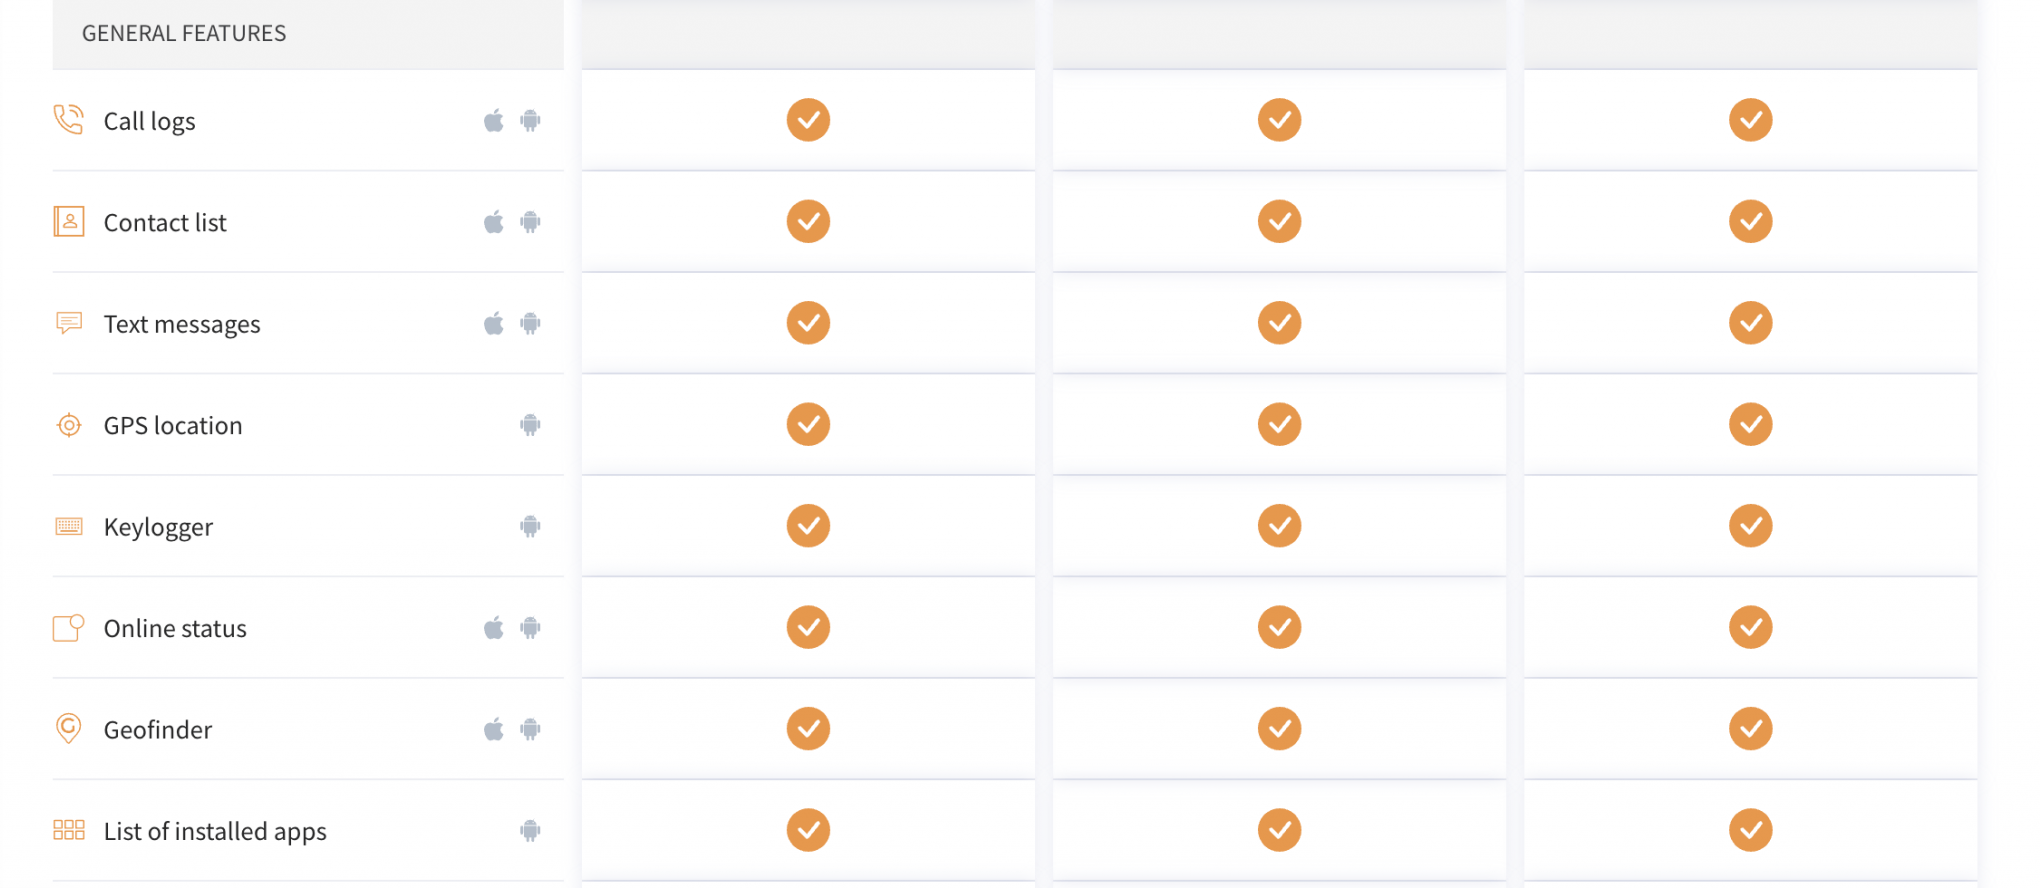The image size is (2040, 888).
Task: Click the GPS location crosshair icon
Action: tap(68, 425)
